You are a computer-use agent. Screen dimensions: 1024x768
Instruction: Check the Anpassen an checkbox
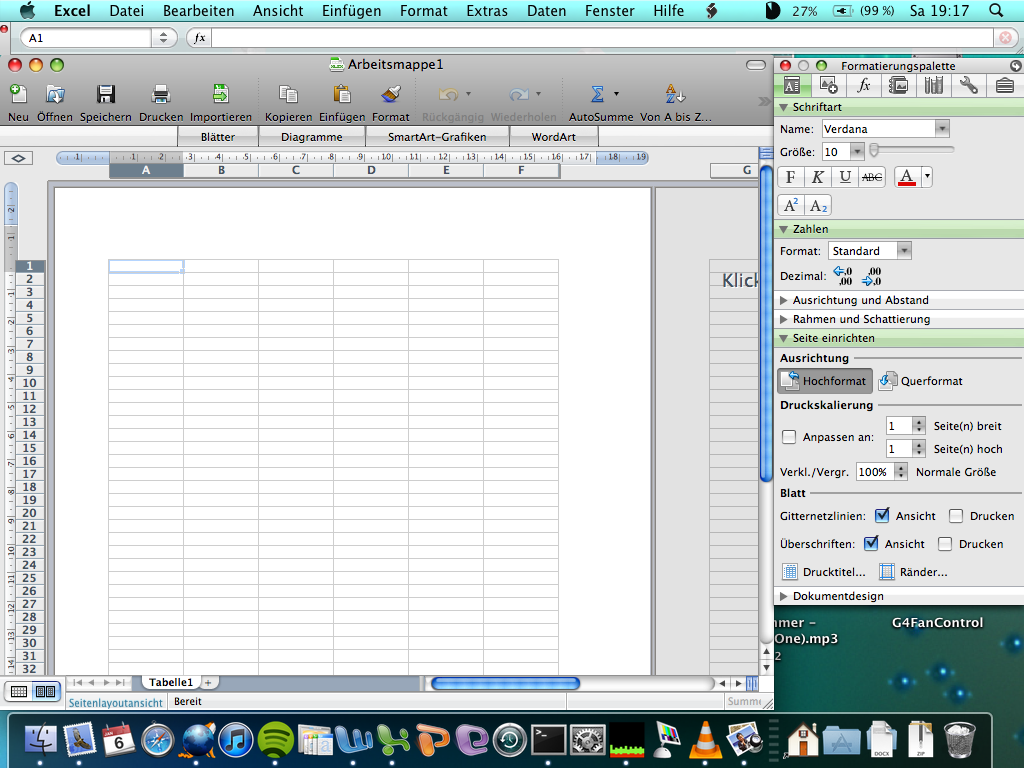tap(789, 436)
